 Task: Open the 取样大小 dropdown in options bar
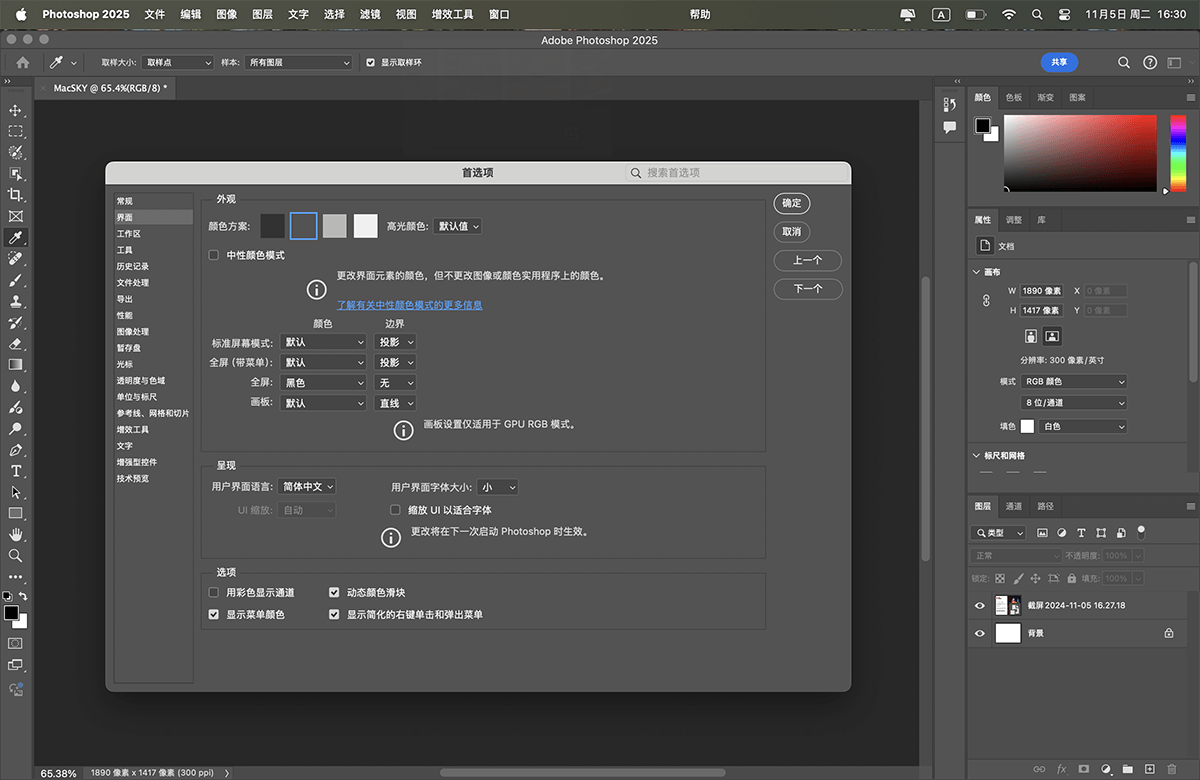click(x=178, y=62)
